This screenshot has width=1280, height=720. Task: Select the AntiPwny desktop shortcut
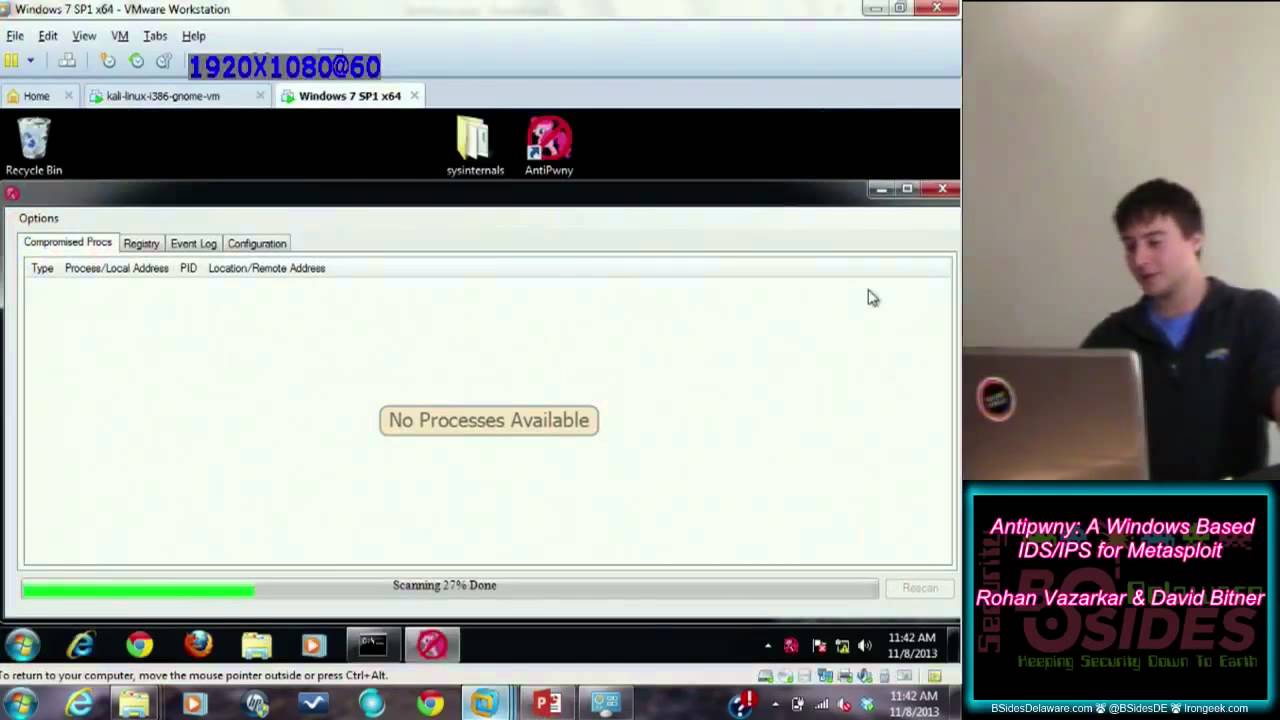coord(549,147)
